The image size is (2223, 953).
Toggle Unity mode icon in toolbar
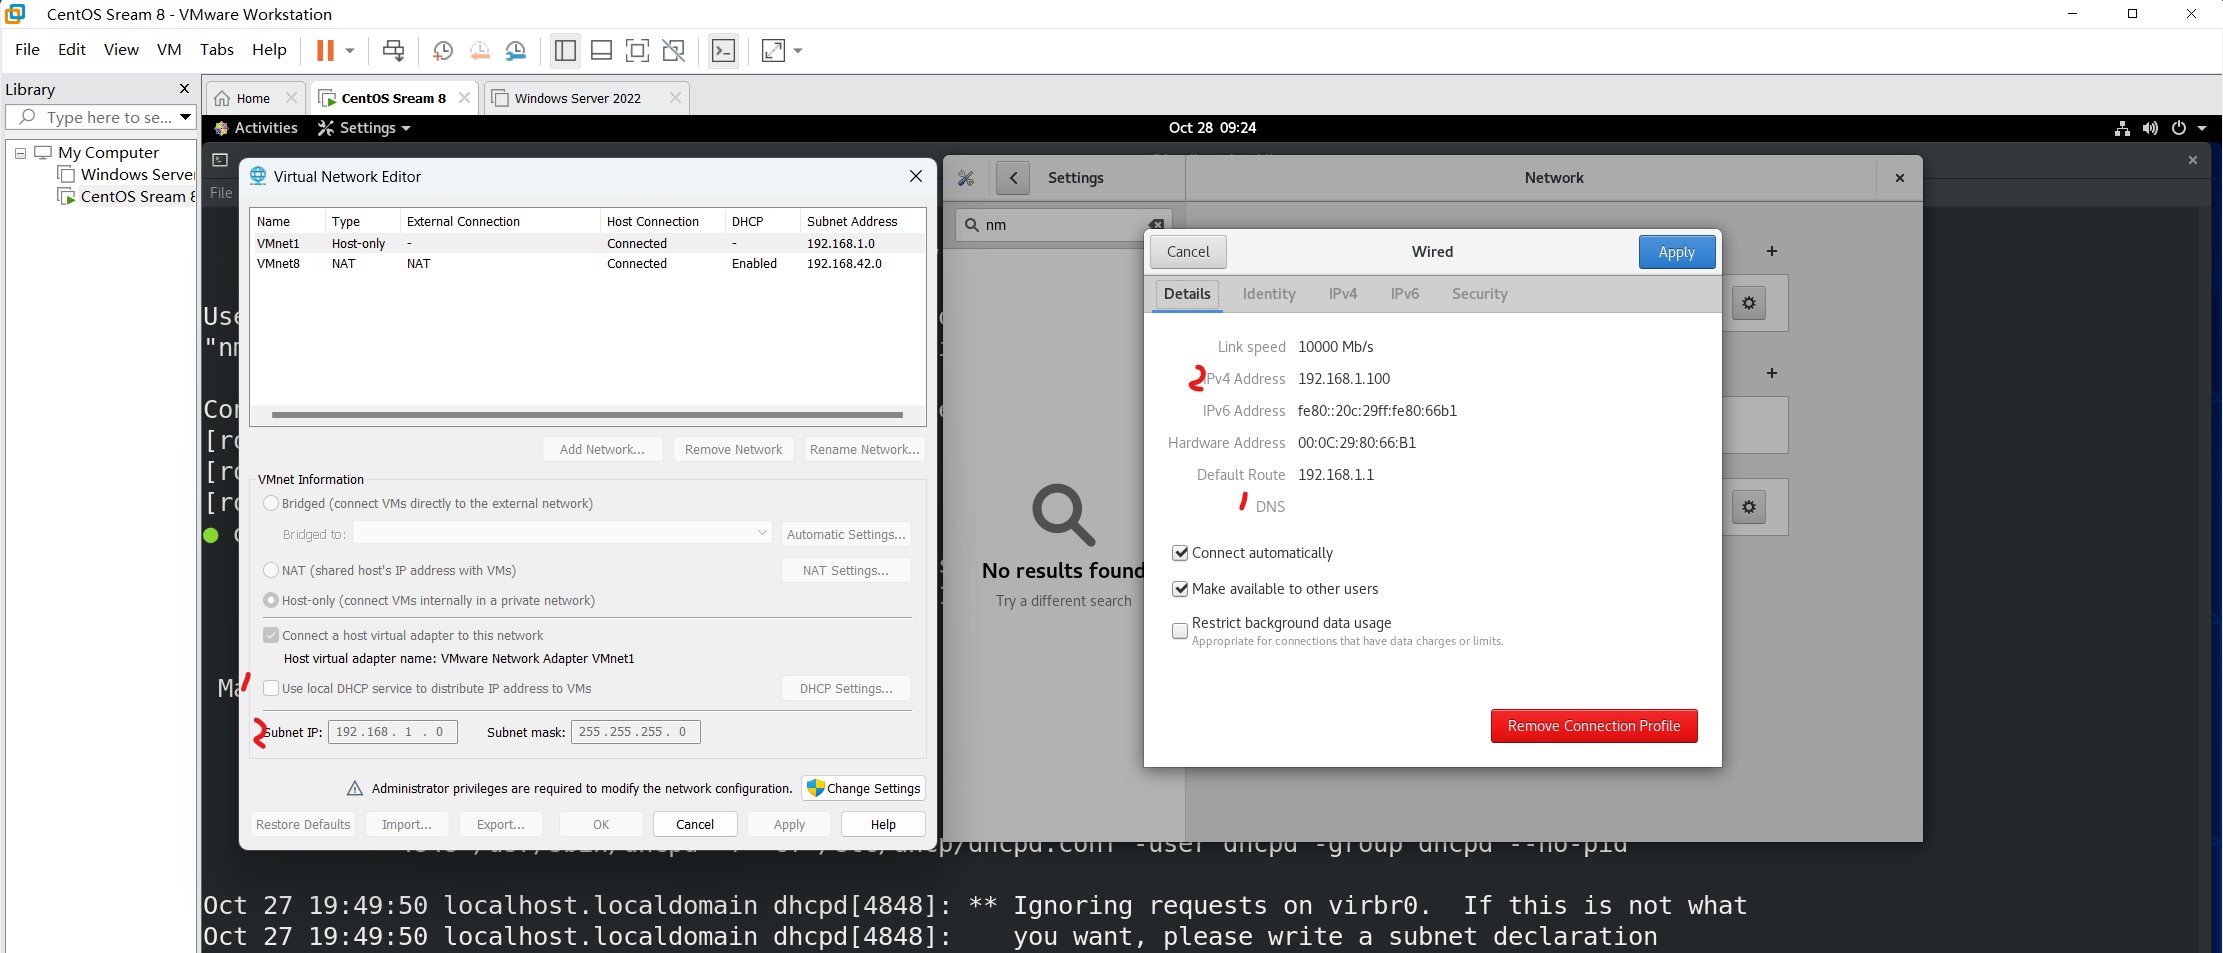click(674, 50)
